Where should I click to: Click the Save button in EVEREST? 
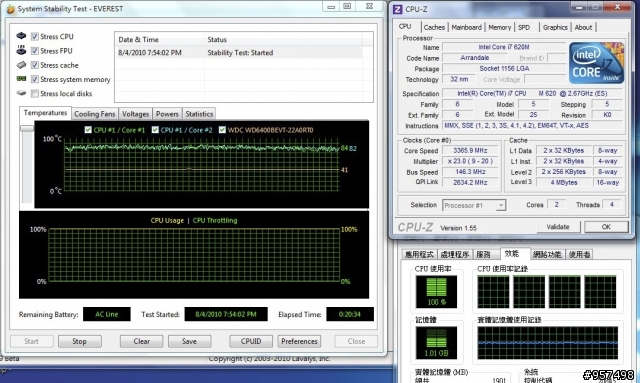click(x=189, y=341)
